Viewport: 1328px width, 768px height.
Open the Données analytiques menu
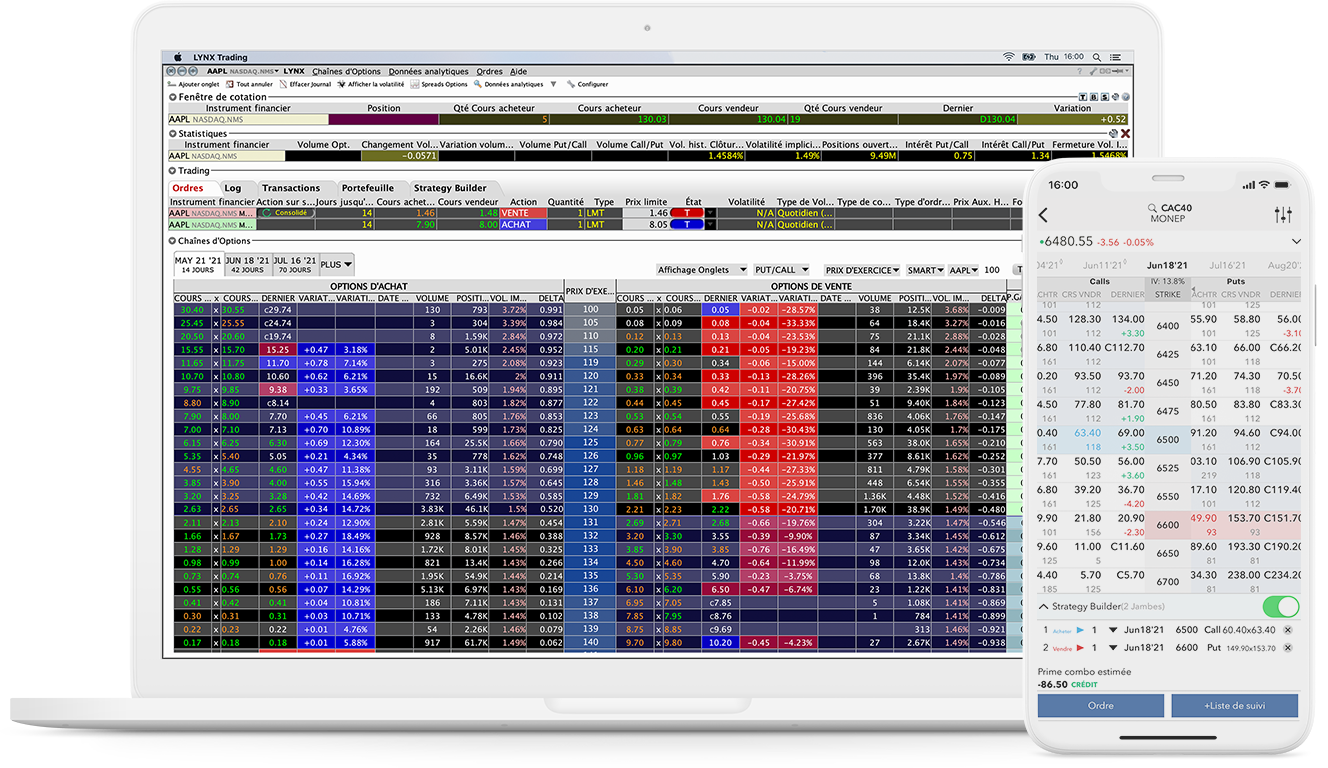click(428, 71)
